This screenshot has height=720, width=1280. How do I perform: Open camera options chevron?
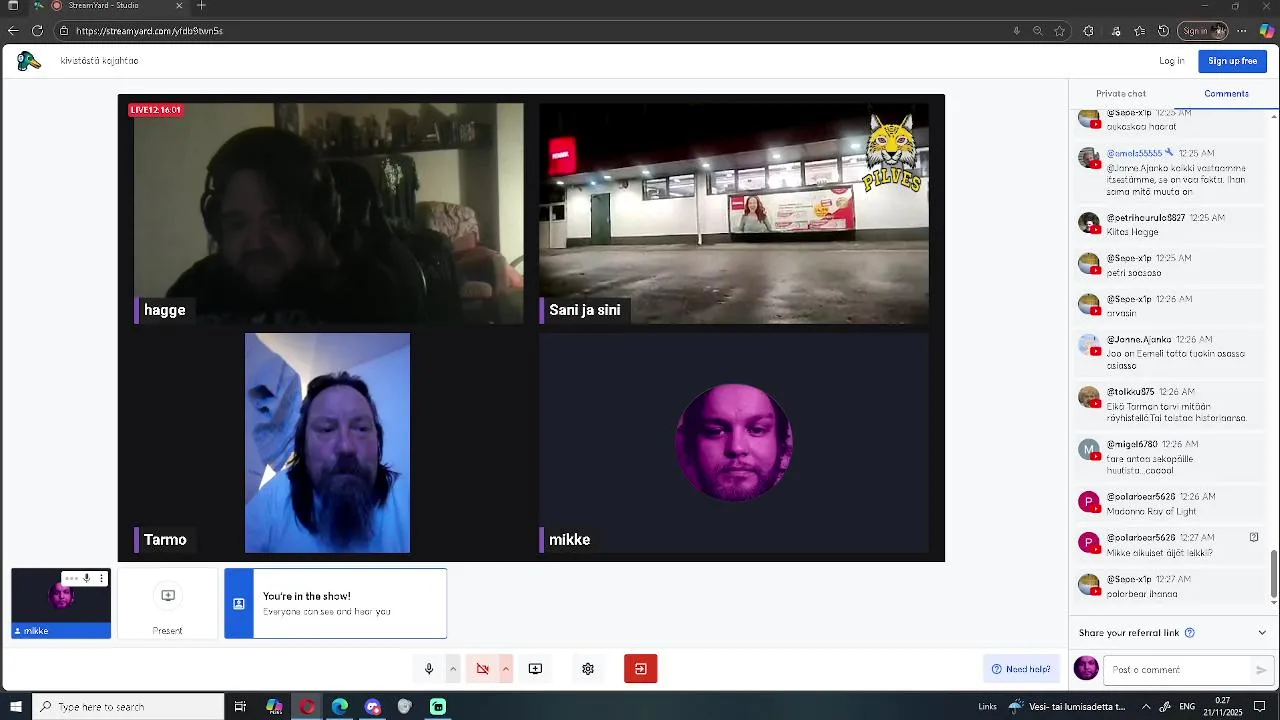506,669
